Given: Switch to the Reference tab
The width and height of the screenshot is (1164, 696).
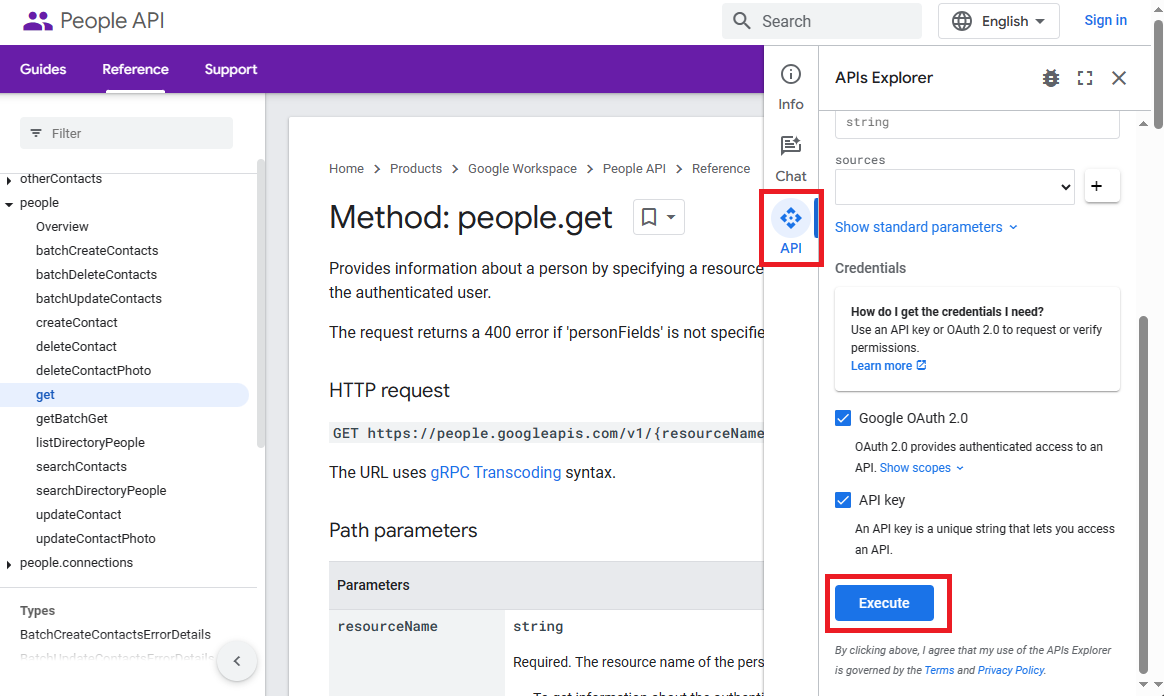Looking at the screenshot, I should pos(135,69).
